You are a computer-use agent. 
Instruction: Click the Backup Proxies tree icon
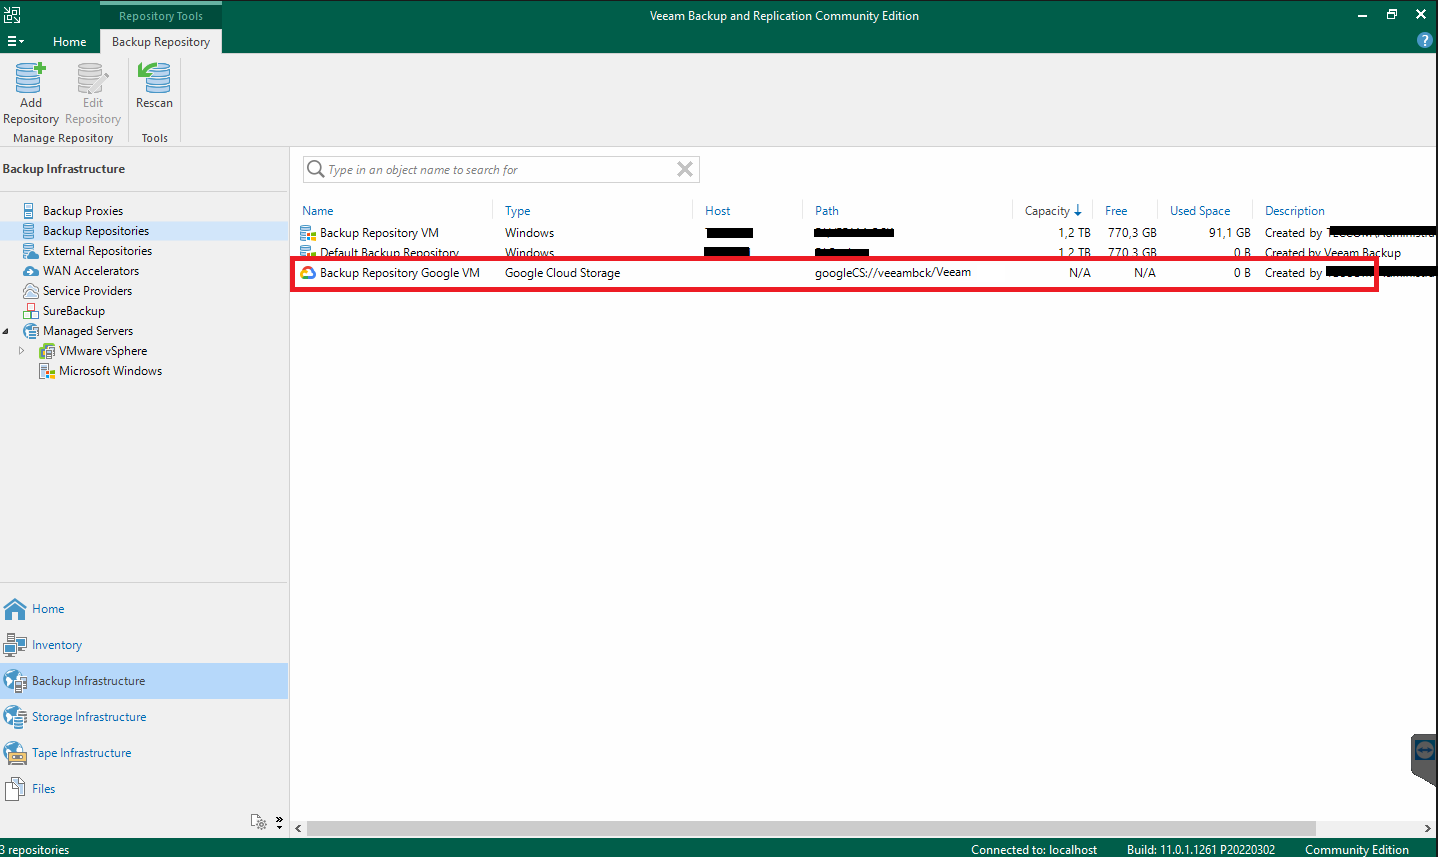[31, 211]
